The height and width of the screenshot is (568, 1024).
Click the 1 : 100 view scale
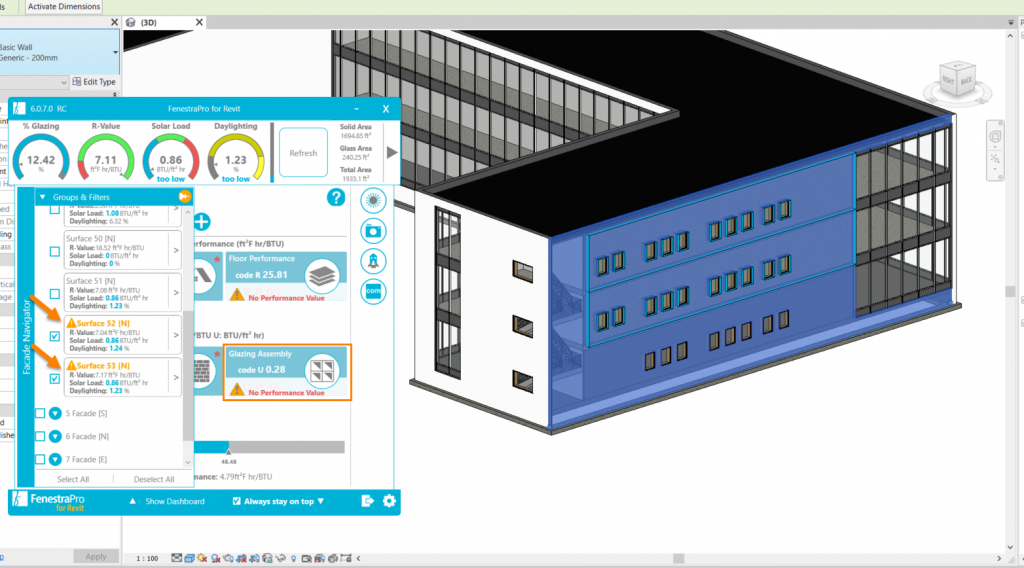pyautogui.click(x=147, y=558)
